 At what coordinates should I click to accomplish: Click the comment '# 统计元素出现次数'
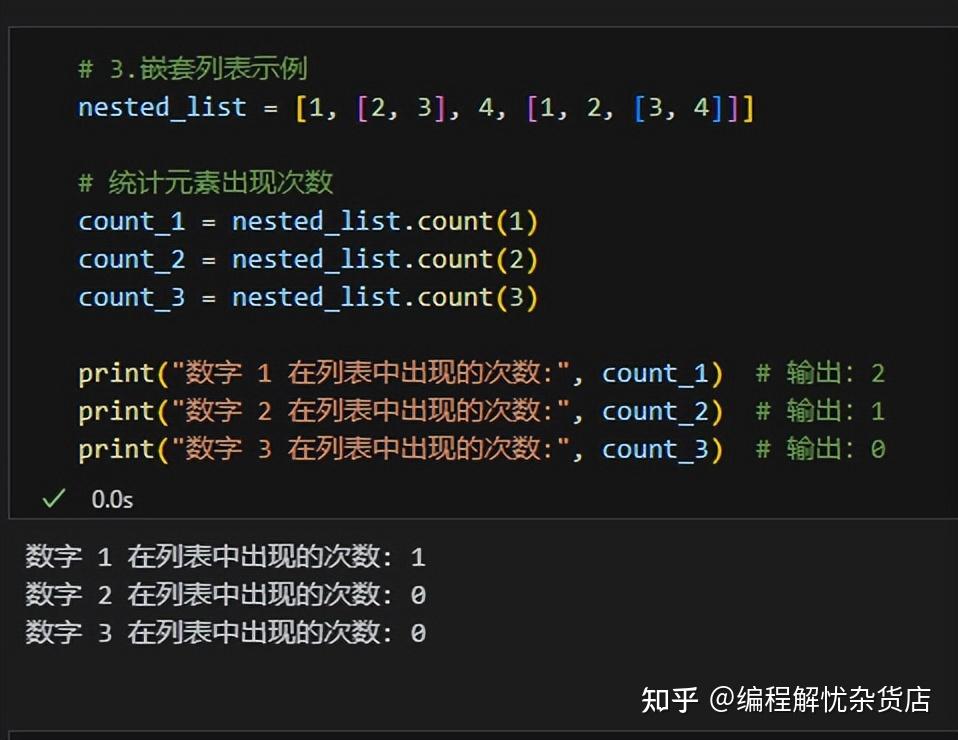tap(206, 182)
